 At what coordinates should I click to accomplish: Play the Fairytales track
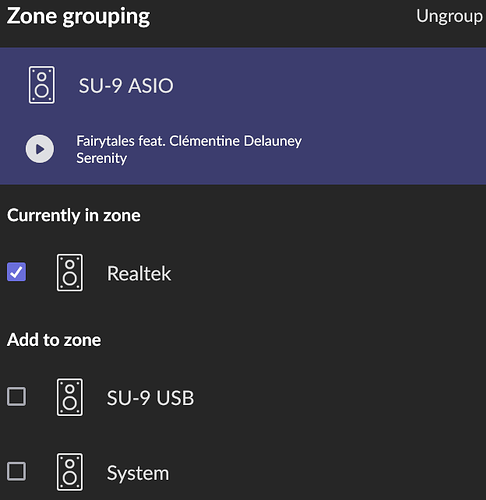tap(40, 149)
